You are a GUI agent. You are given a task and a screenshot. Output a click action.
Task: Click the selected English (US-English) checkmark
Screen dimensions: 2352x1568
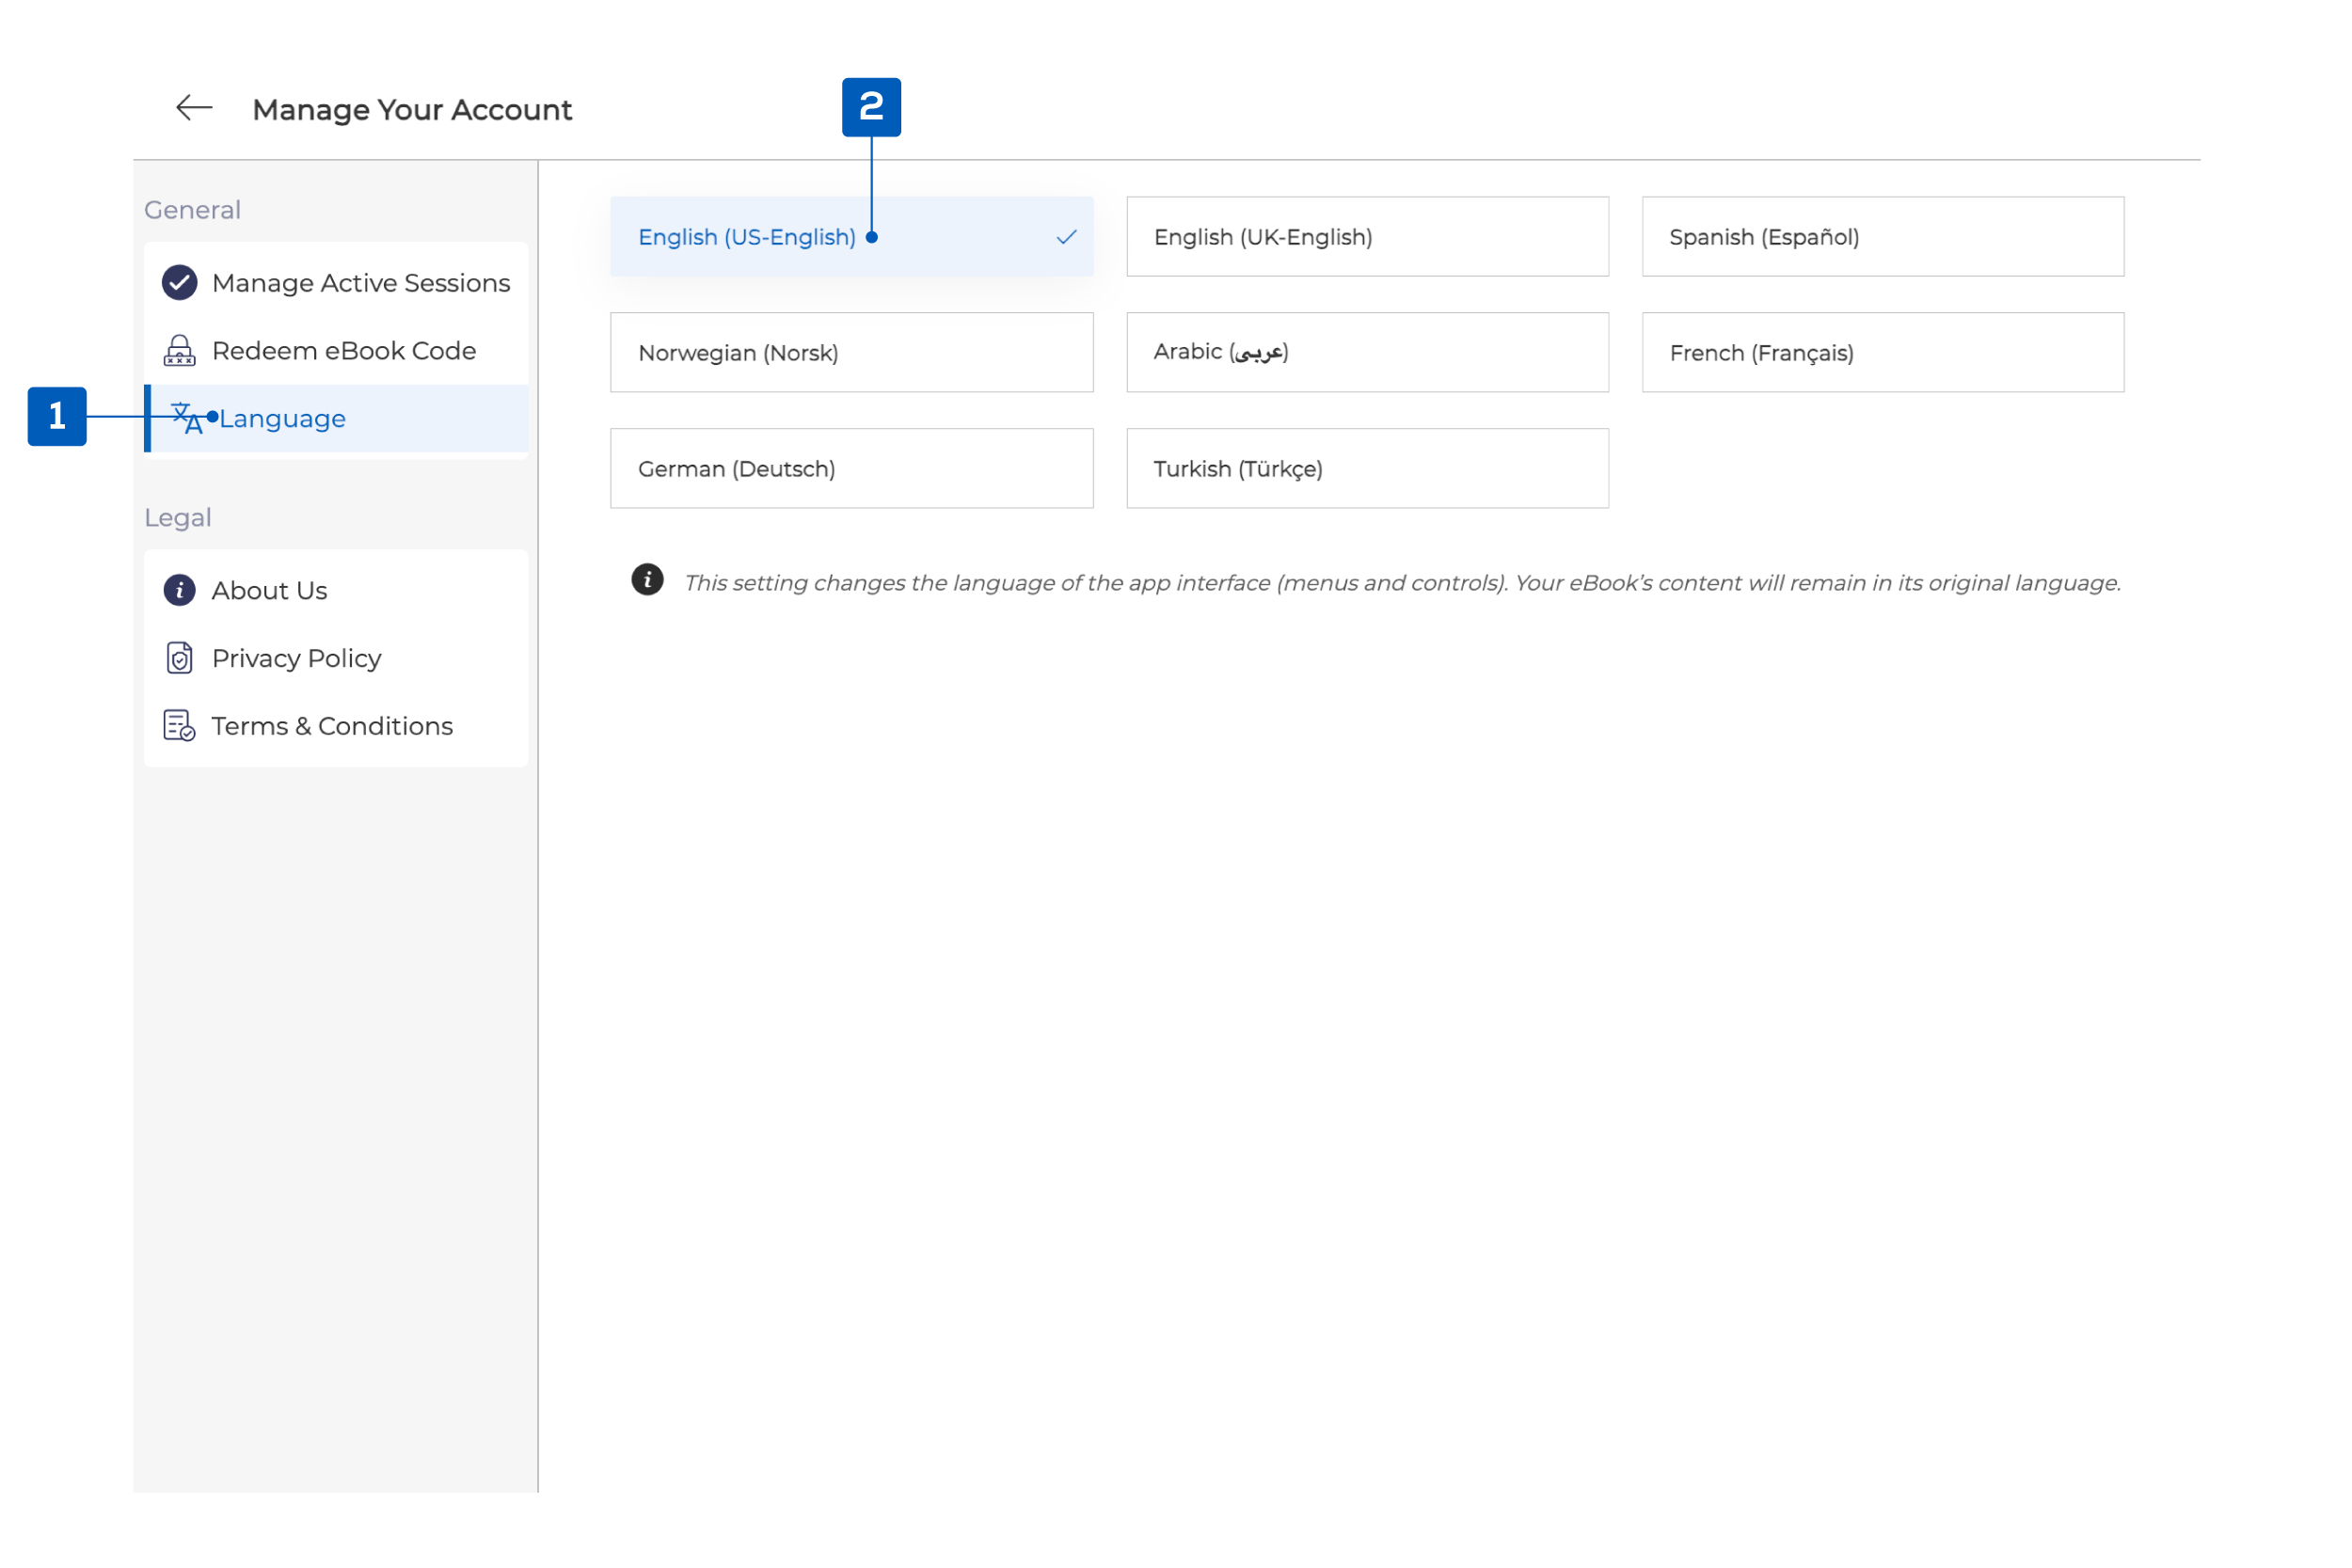[x=1067, y=237]
